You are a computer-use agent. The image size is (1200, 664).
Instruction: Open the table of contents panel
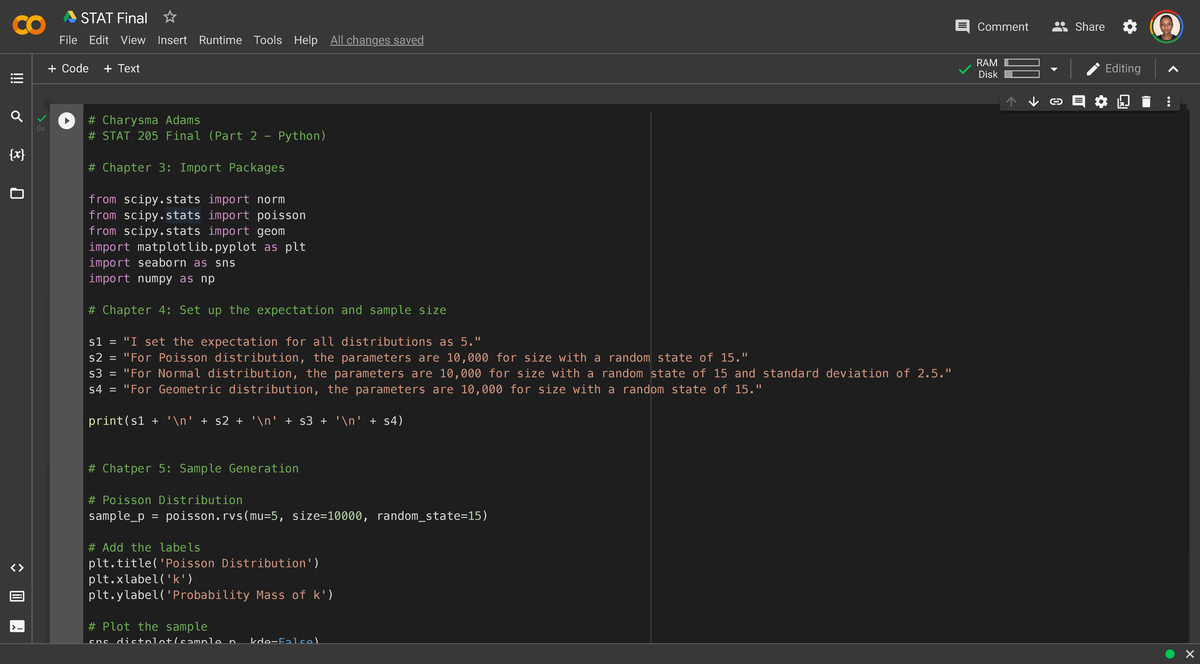(15, 77)
